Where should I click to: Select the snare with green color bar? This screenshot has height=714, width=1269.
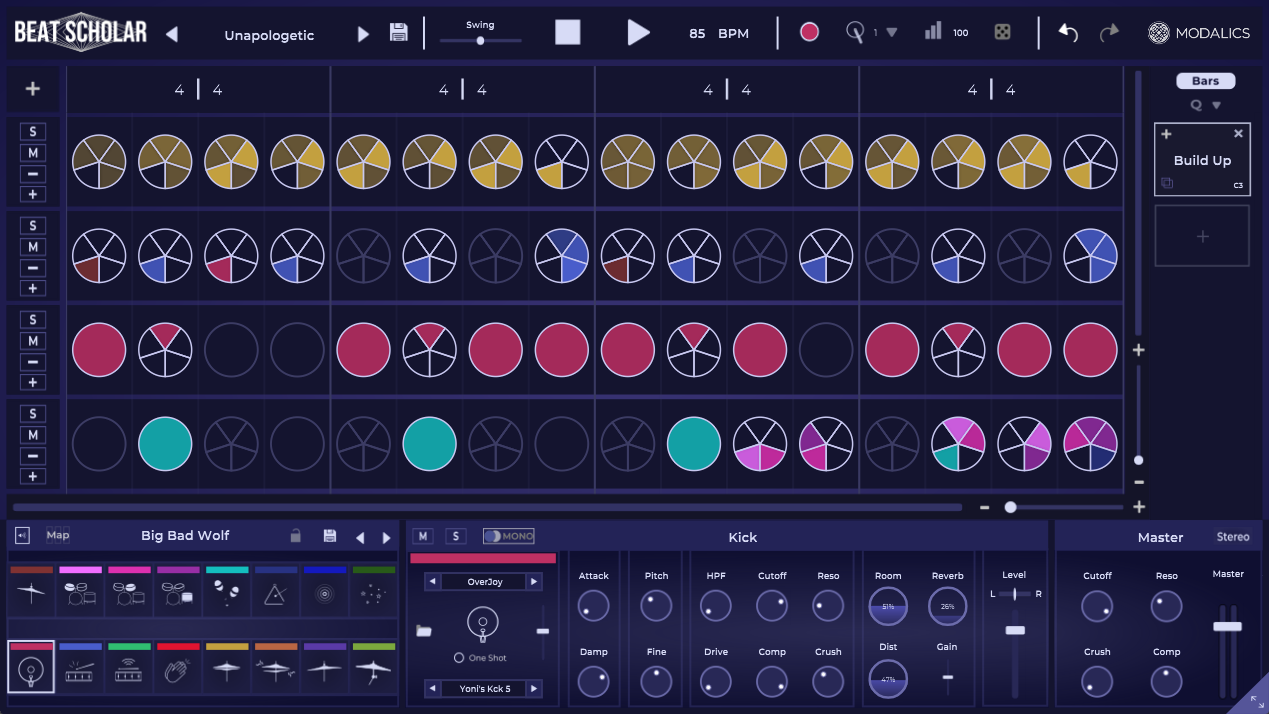coord(128,668)
